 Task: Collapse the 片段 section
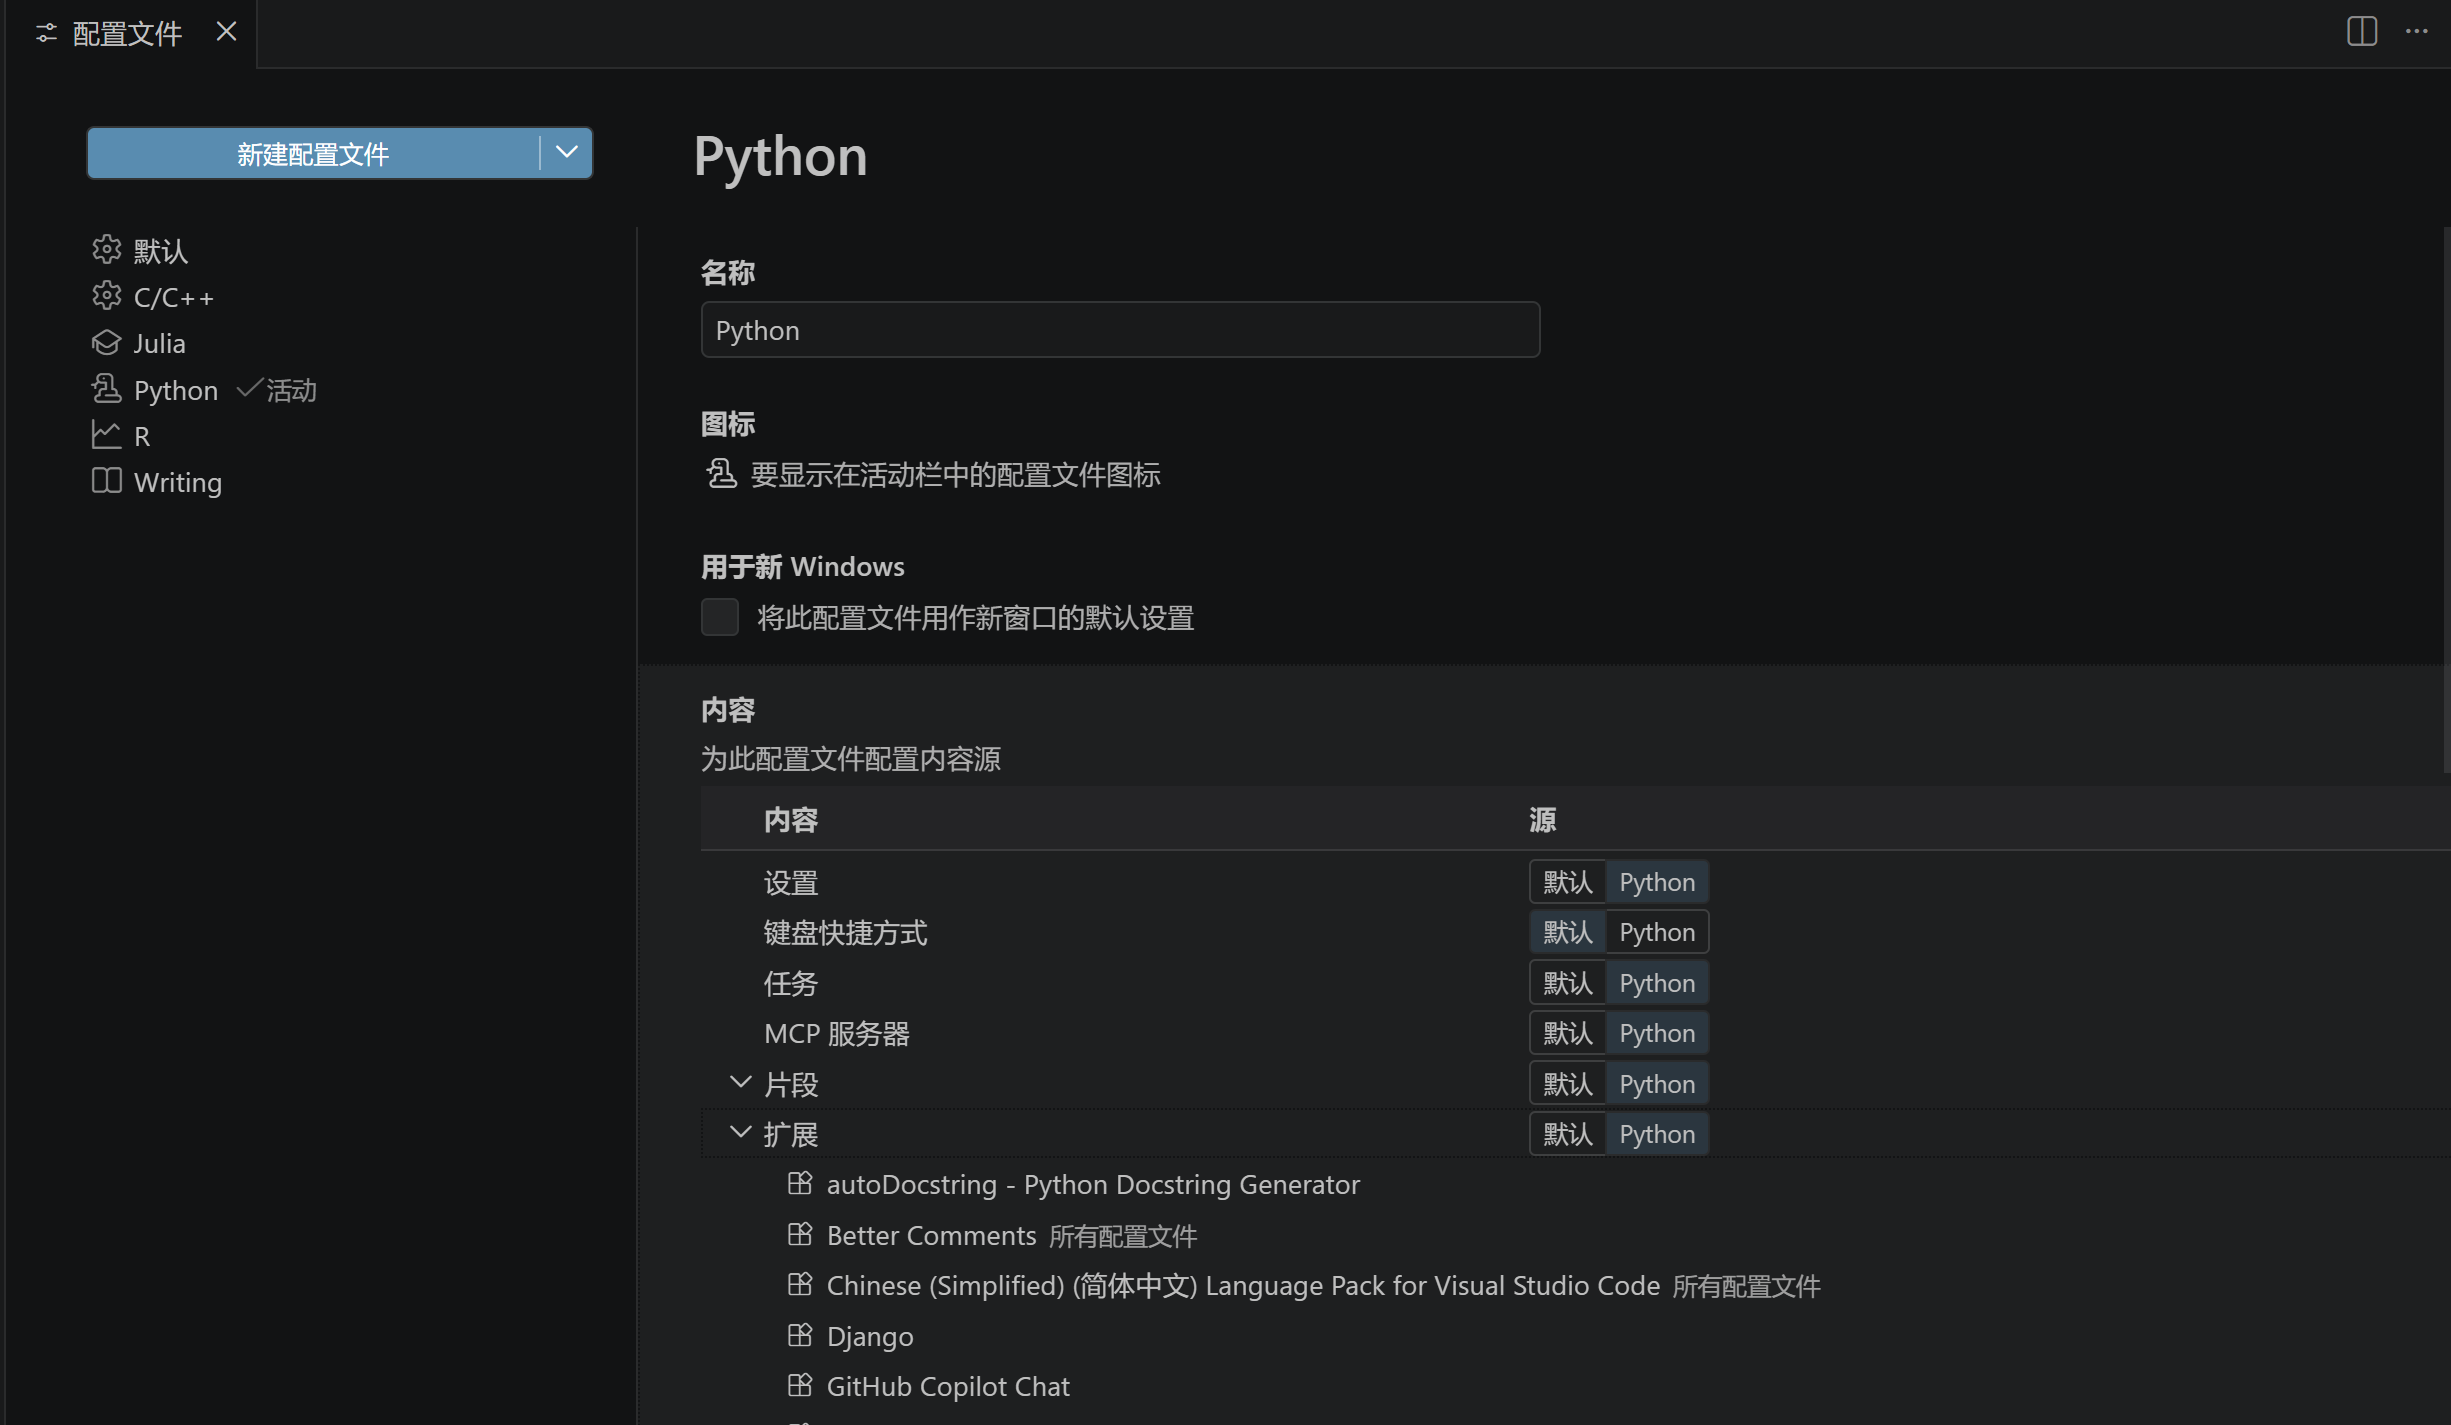point(740,1082)
